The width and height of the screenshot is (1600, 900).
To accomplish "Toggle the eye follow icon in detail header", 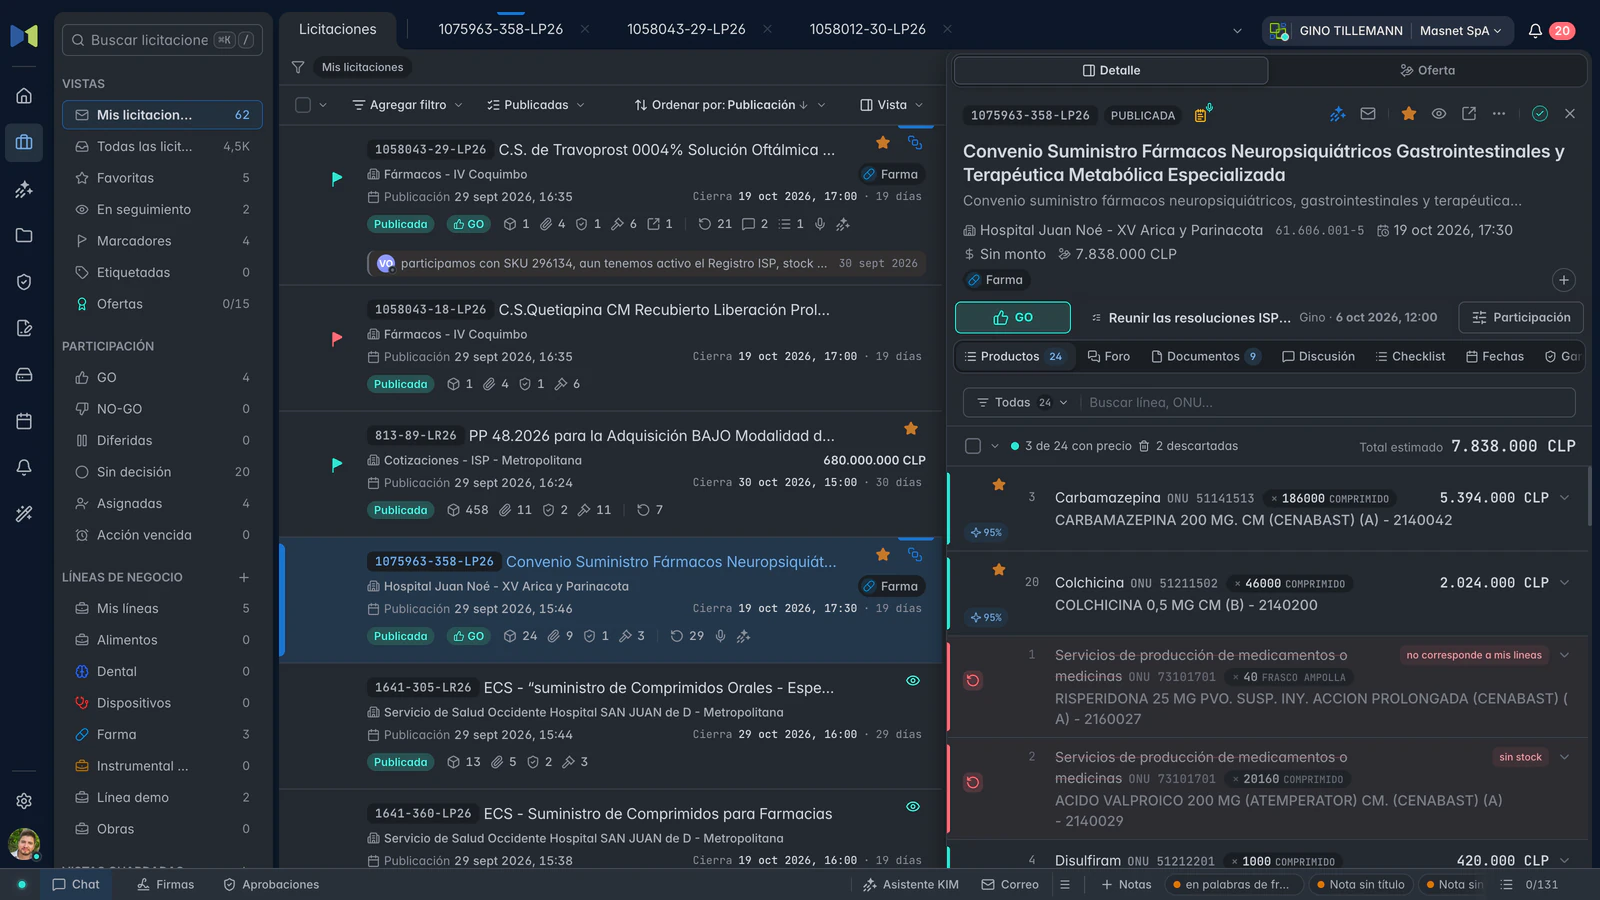I will coord(1439,114).
